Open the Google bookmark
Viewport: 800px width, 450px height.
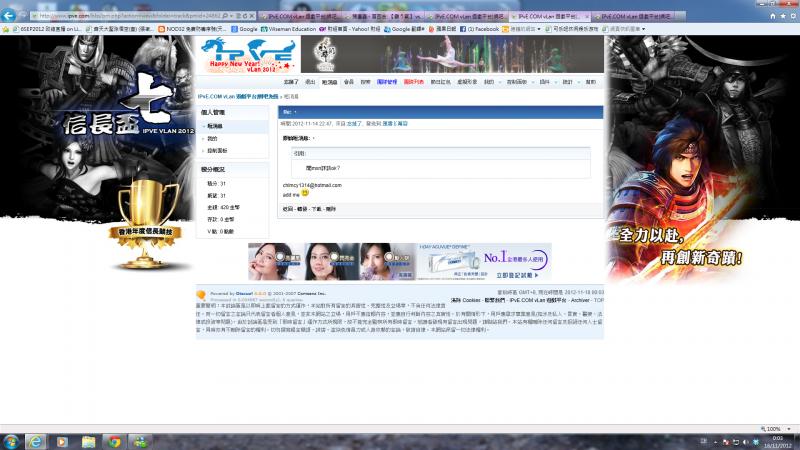click(x=244, y=29)
